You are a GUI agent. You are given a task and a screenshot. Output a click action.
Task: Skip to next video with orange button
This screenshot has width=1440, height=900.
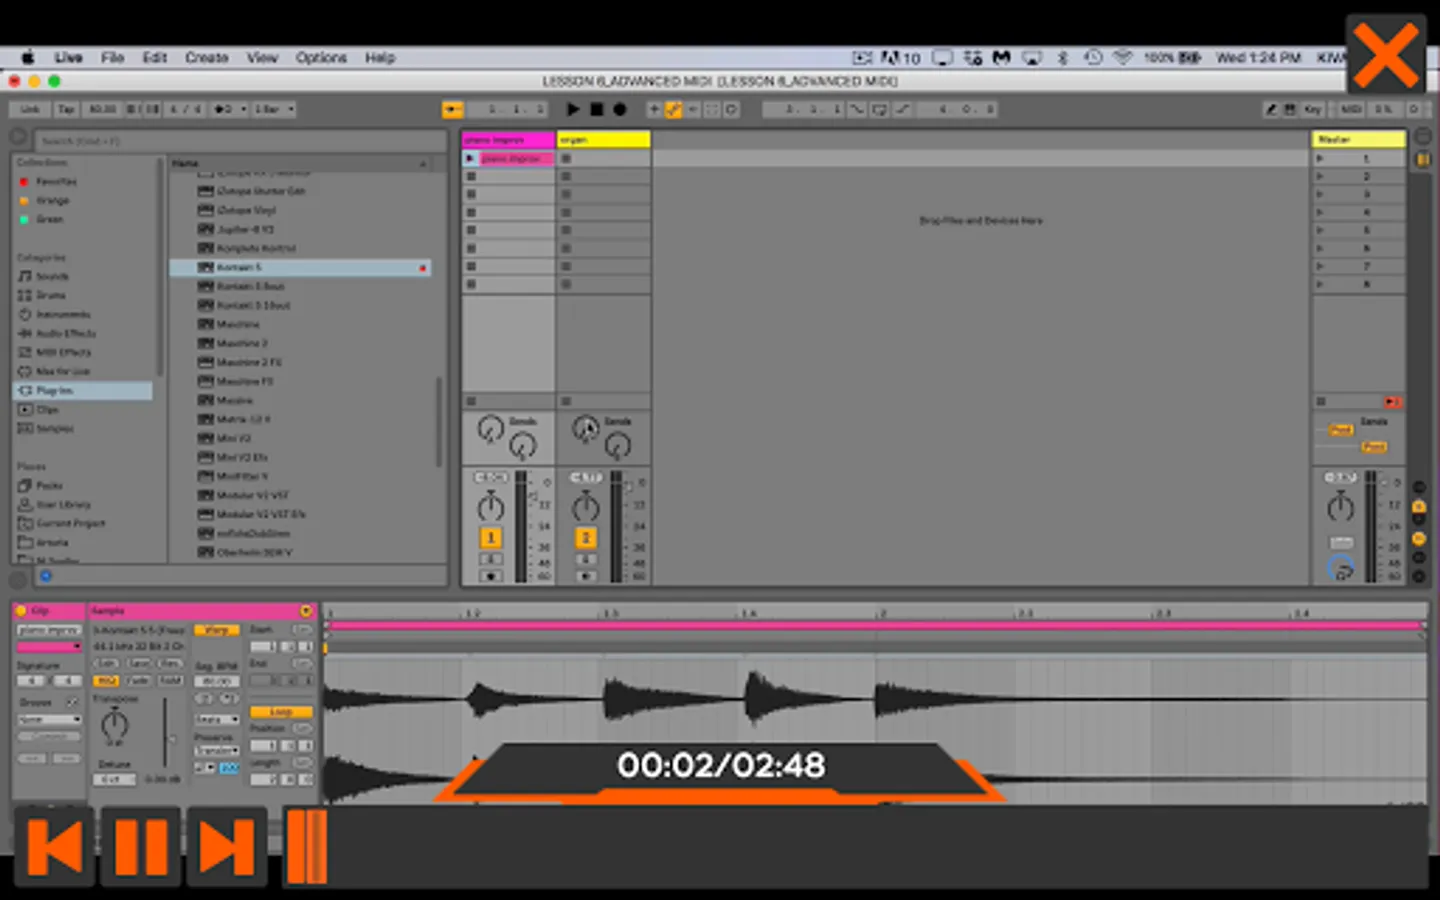[x=227, y=848]
